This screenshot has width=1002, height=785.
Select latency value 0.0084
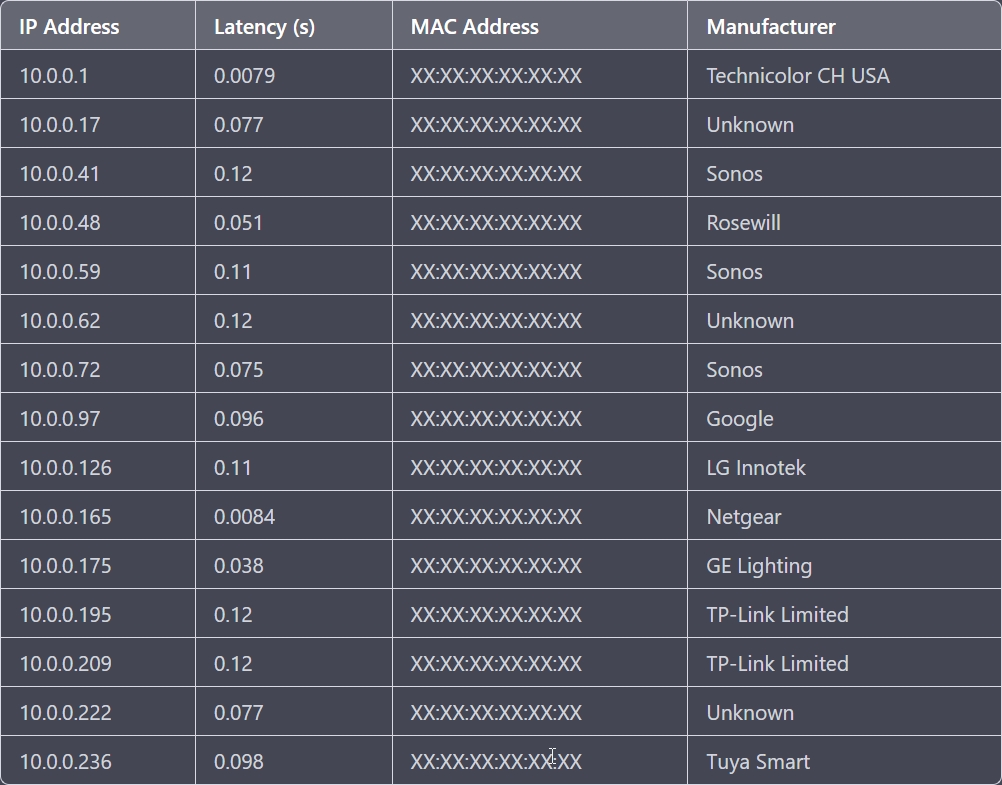(x=244, y=517)
